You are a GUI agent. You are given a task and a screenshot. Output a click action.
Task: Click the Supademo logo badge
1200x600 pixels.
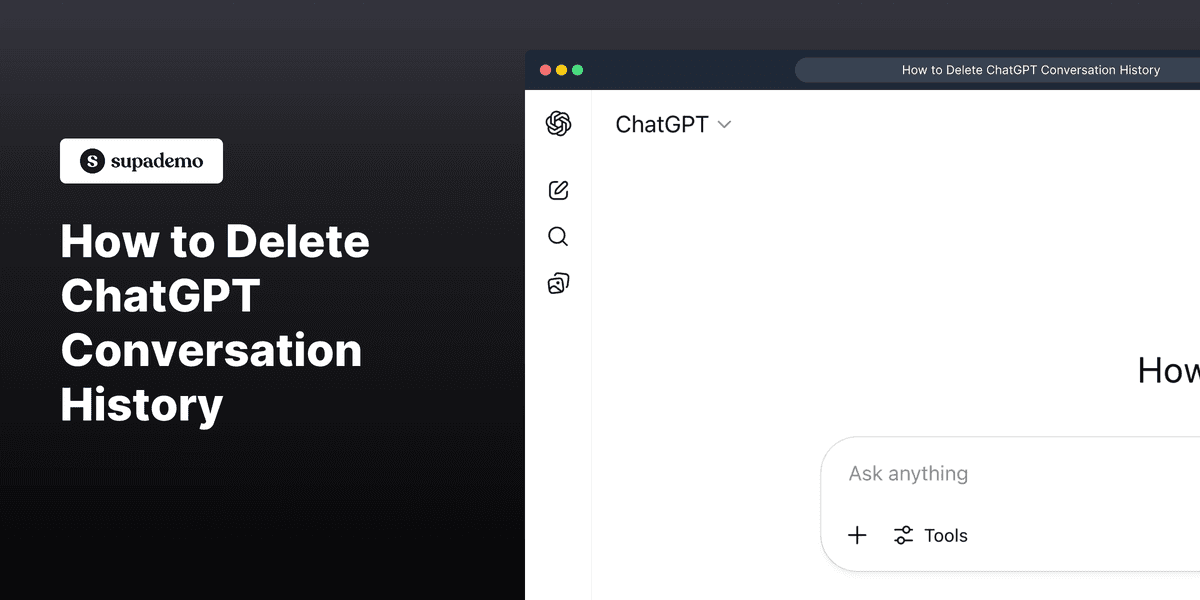pos(141,160)
